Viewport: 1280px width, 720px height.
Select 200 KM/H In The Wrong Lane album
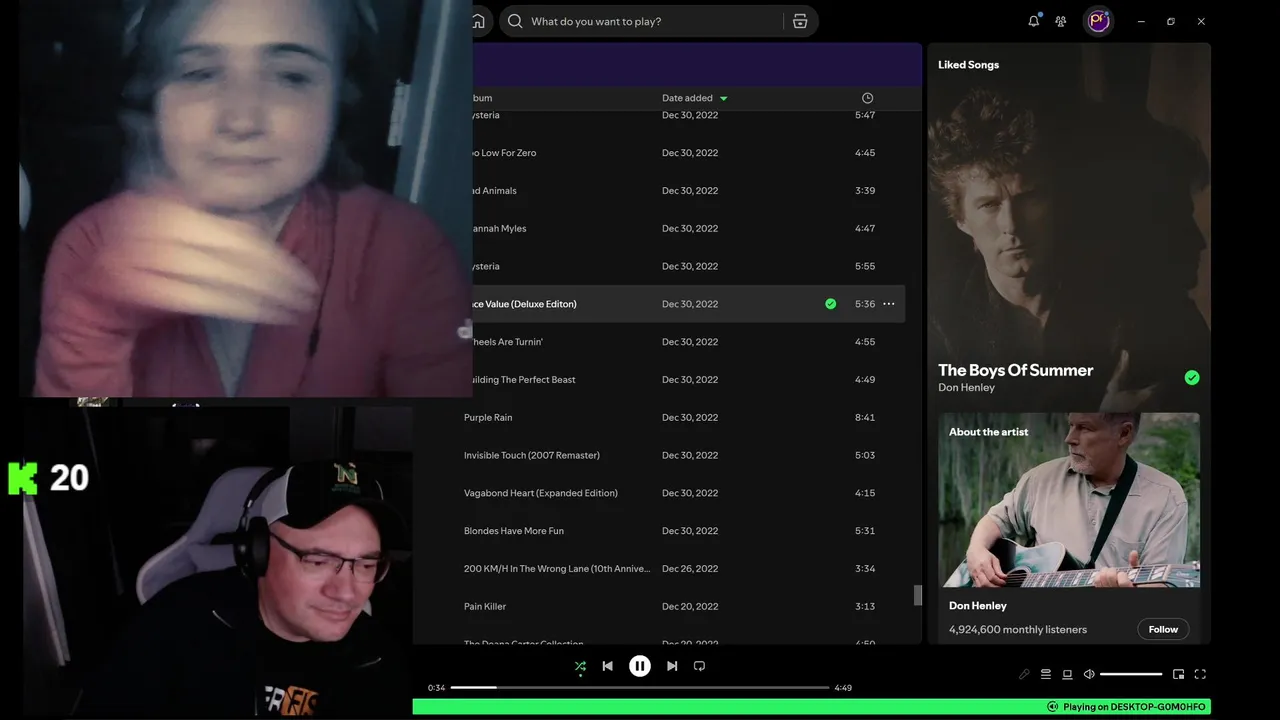[557, 569]
